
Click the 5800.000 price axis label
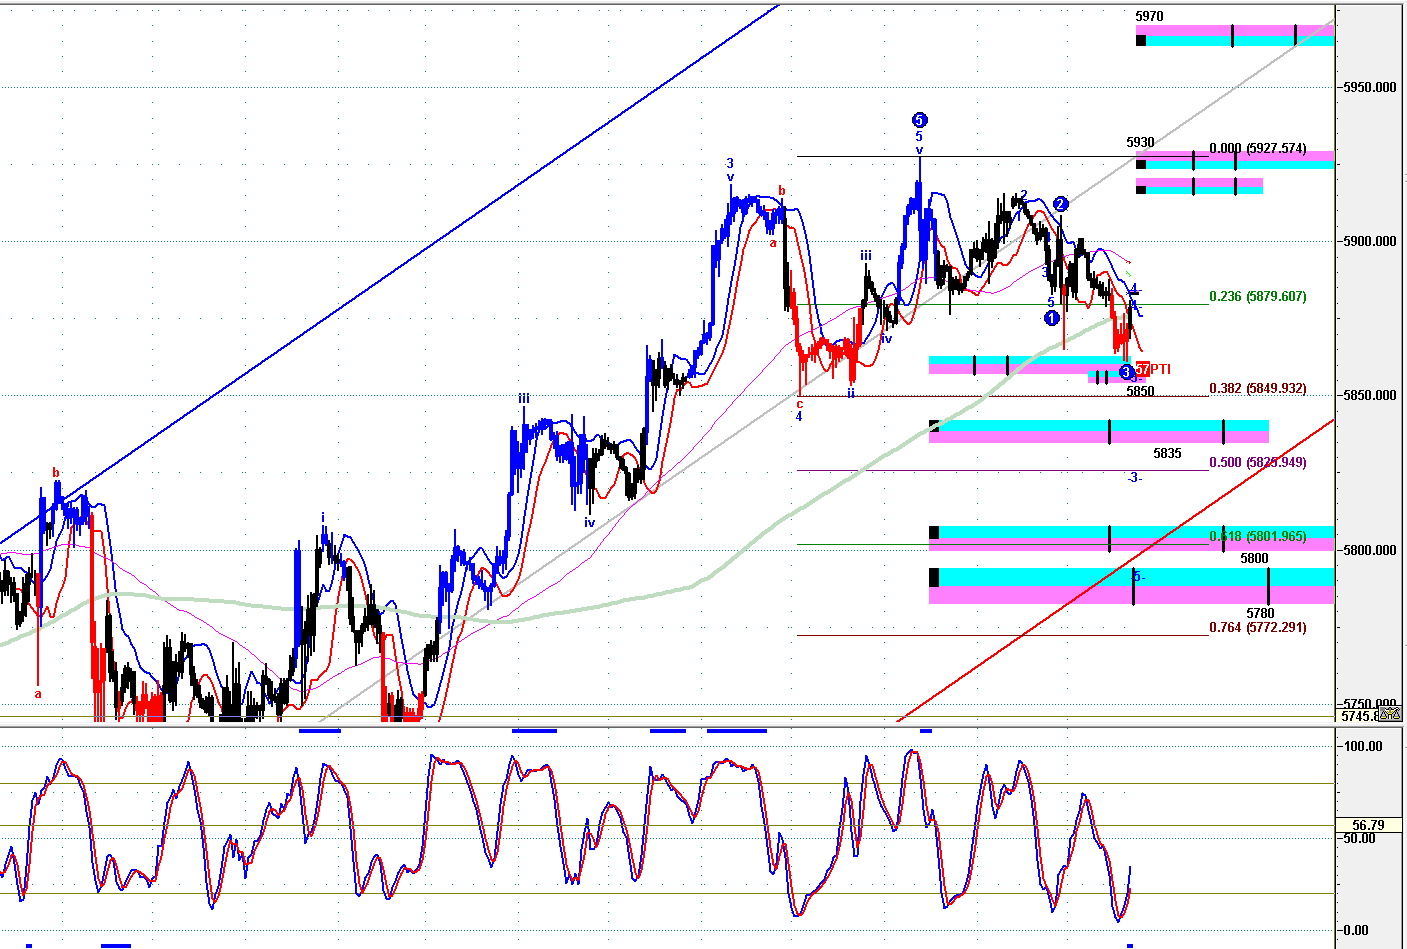1370,550
